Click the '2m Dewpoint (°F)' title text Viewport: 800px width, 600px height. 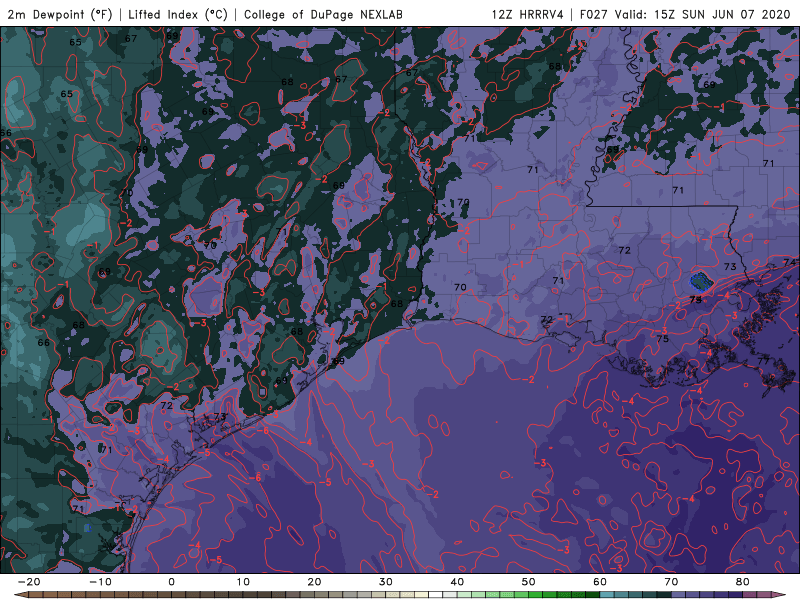[x=60, y=14]
